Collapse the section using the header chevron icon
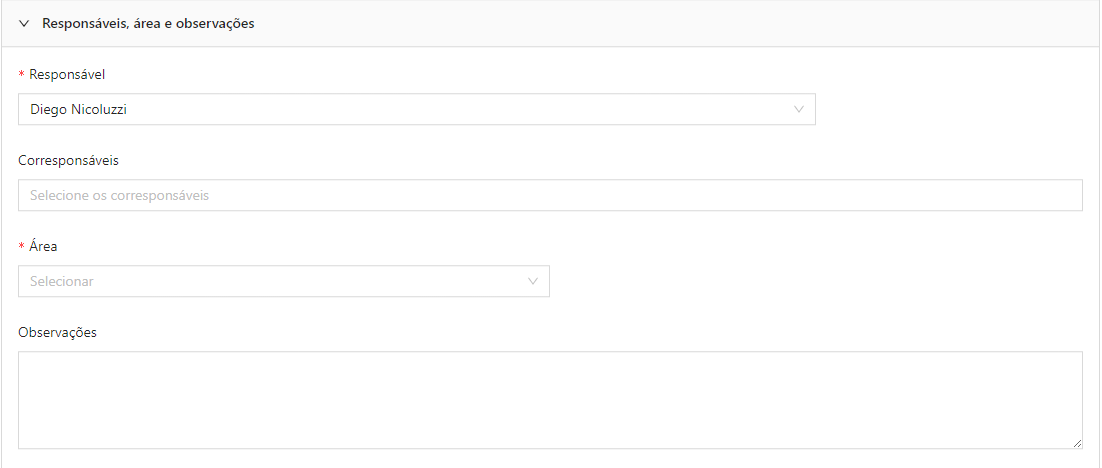The height and width of the screenshot is (468, 1102). (25, 23)
